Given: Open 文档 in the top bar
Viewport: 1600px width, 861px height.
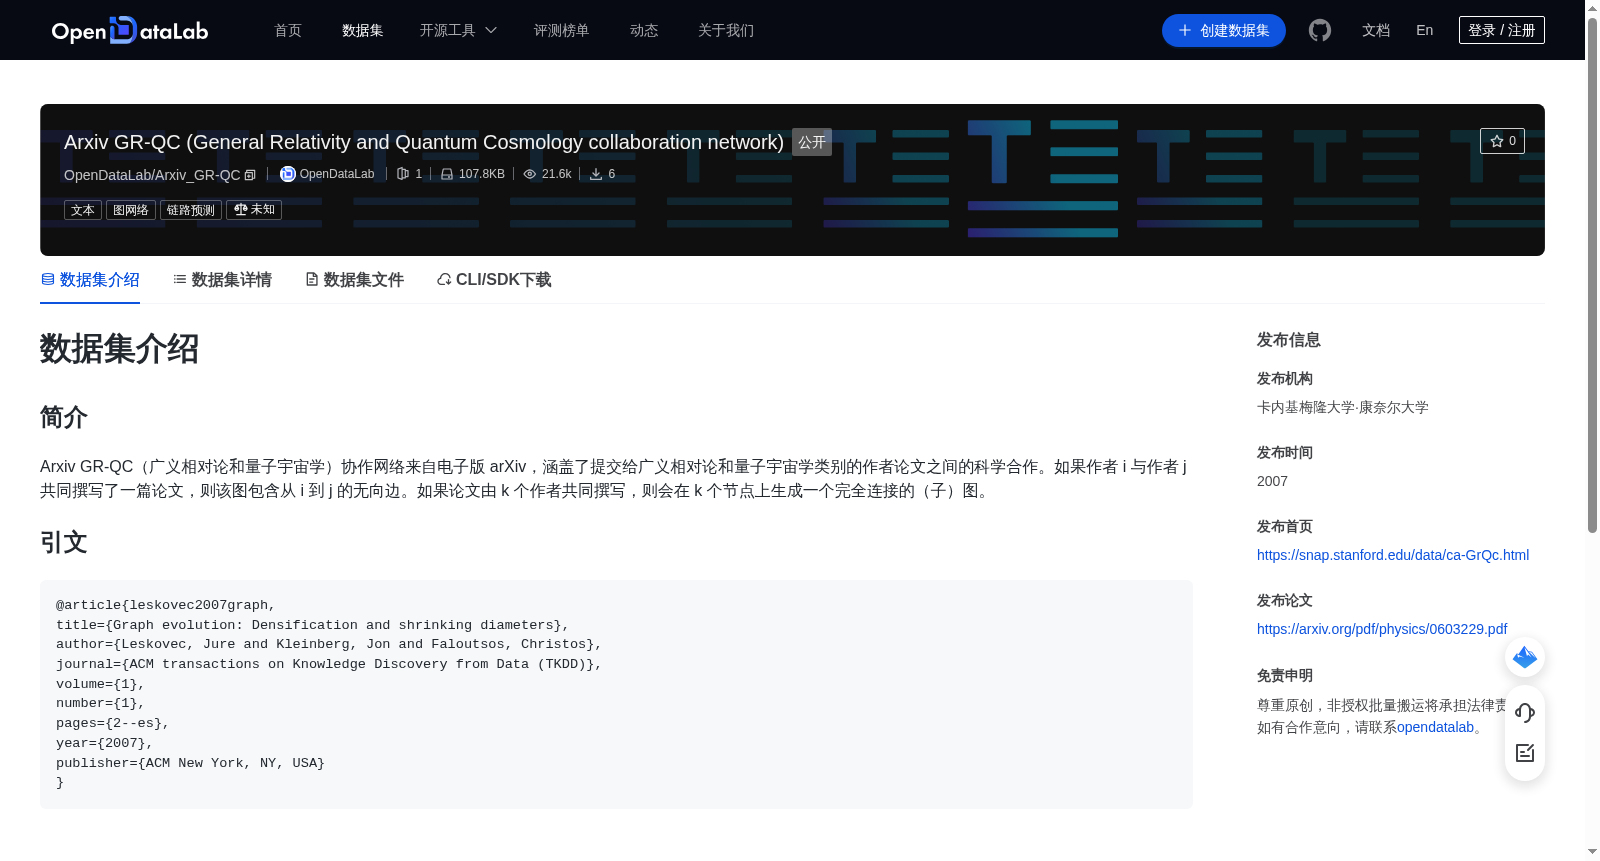Looking at the screenshot, I should (x=1376, y=30).
